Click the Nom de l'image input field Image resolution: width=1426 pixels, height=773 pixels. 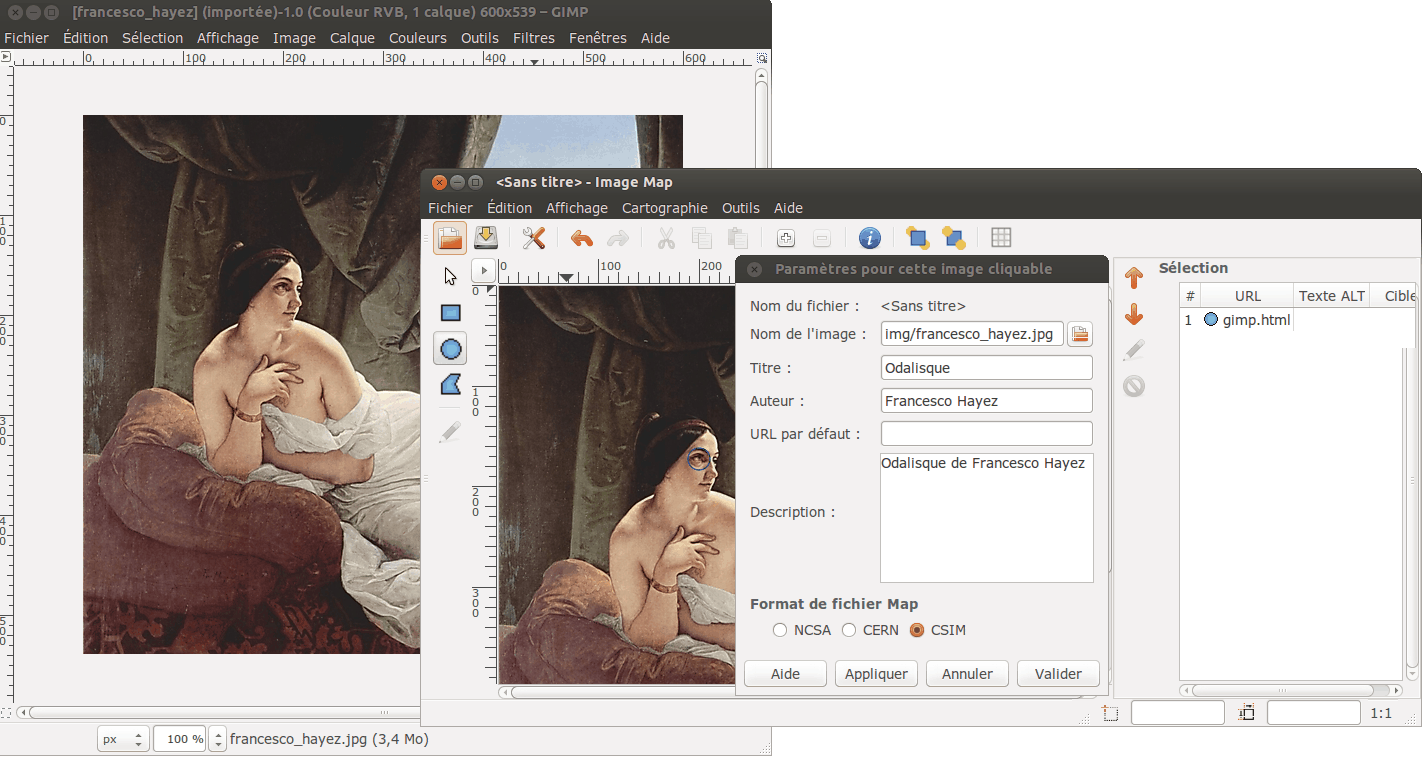tap(972, 334)
